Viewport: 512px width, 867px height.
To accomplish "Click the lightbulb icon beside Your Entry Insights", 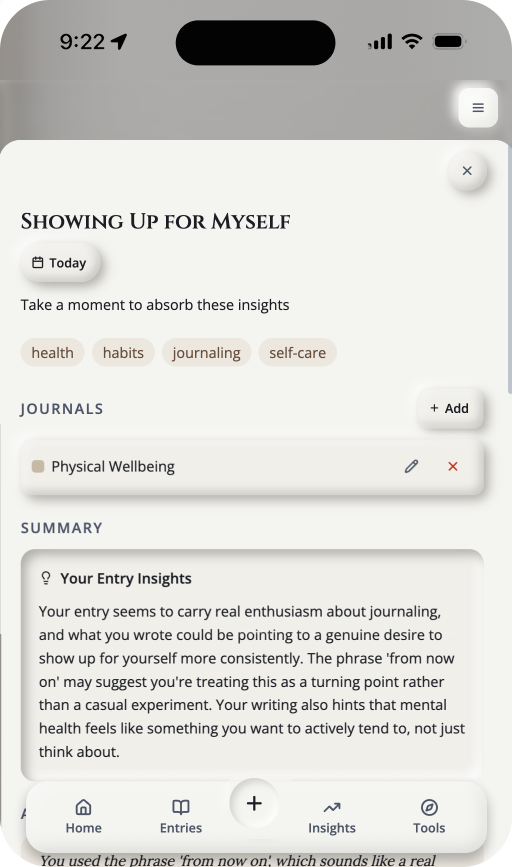I will [46, 578].
